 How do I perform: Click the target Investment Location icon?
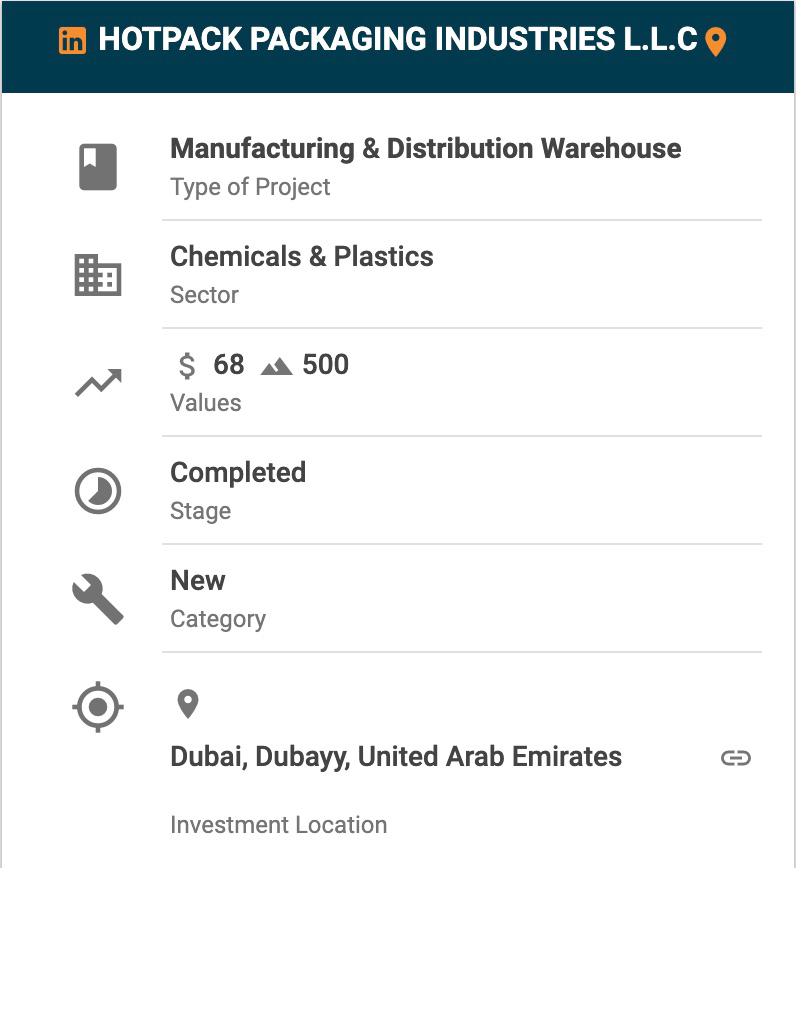pyautogui.click(x=98, y=707)
